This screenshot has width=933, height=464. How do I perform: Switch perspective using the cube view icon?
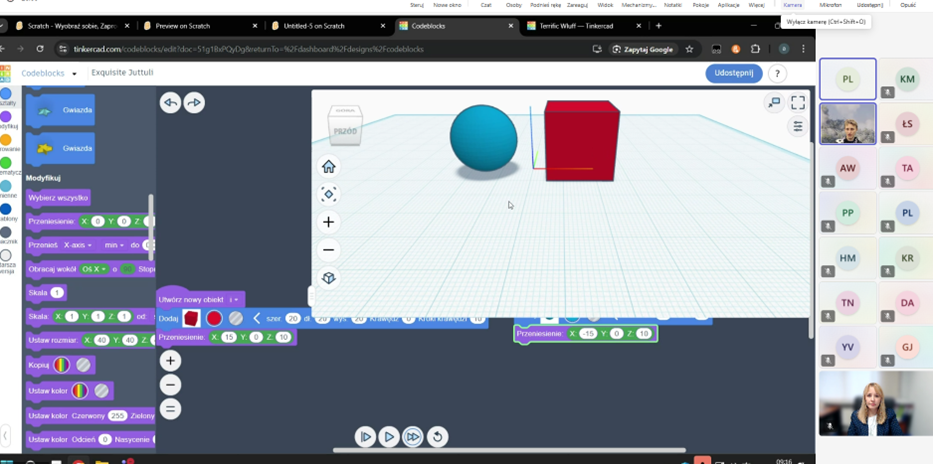point(328,278)
